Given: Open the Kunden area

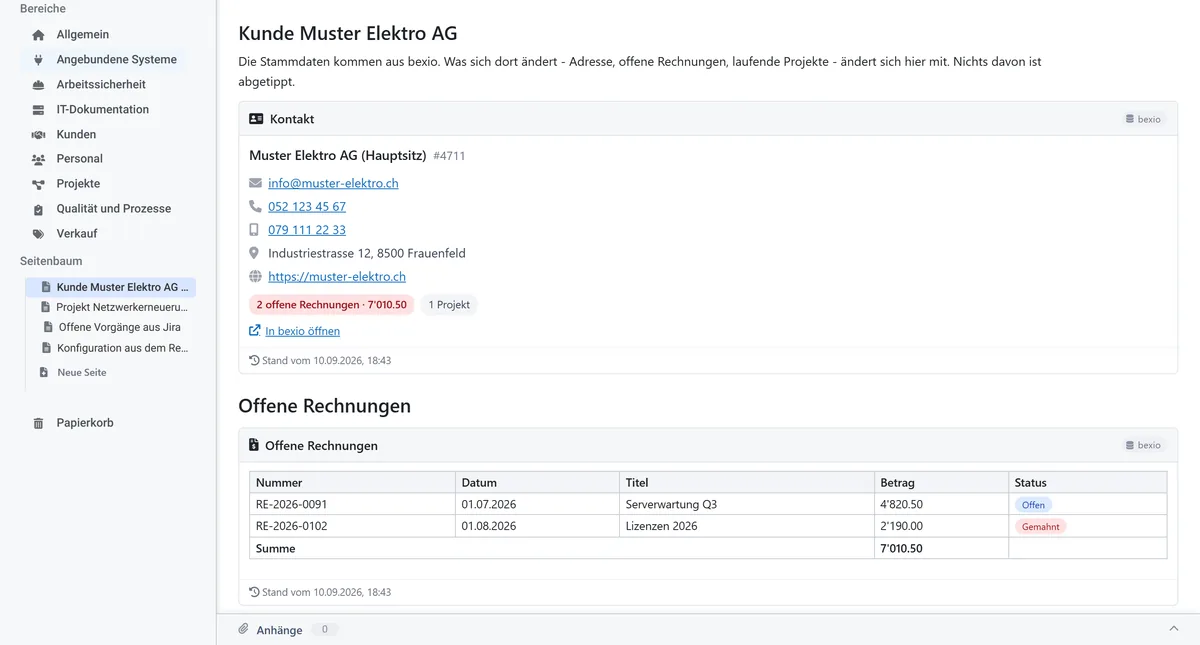Looking at the screenshot, I should point(76,135).
